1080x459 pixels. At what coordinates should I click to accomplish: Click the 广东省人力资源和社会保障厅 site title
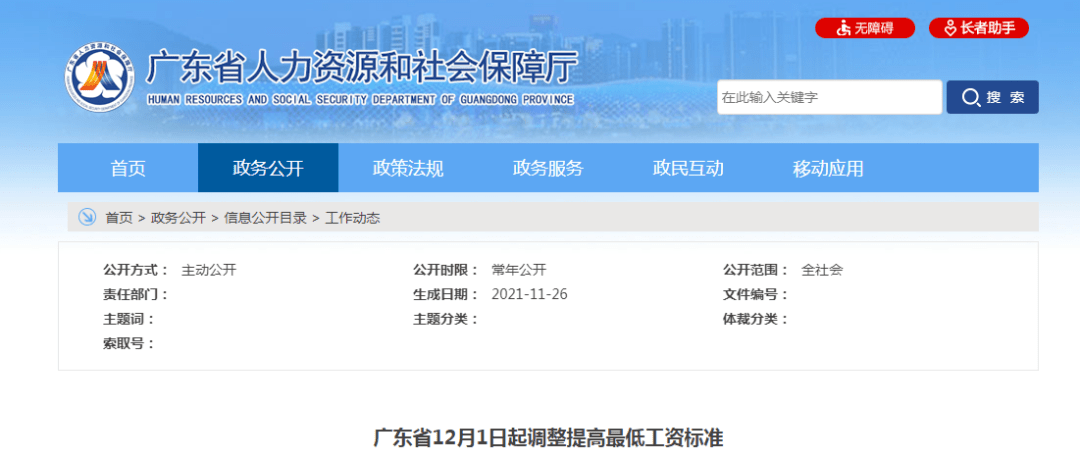pos(362,70)
